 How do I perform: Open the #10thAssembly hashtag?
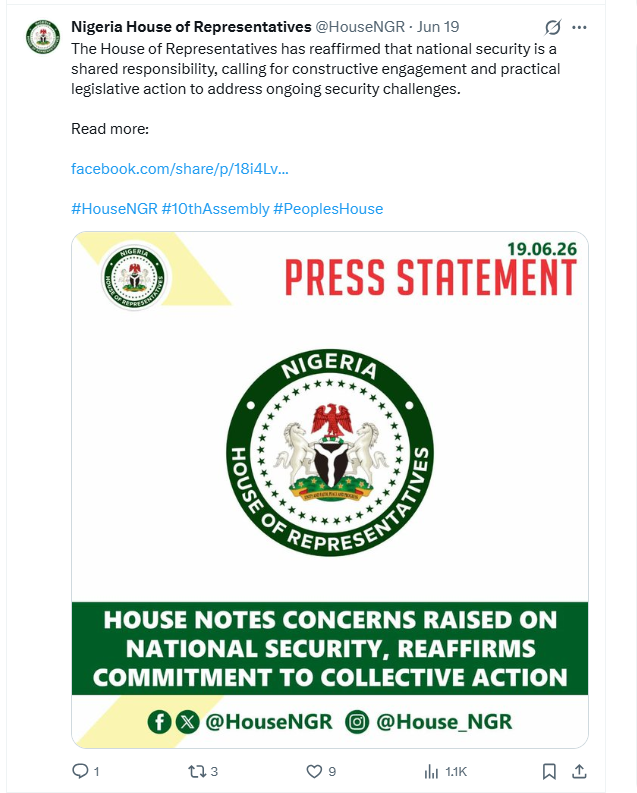point(215,209)
